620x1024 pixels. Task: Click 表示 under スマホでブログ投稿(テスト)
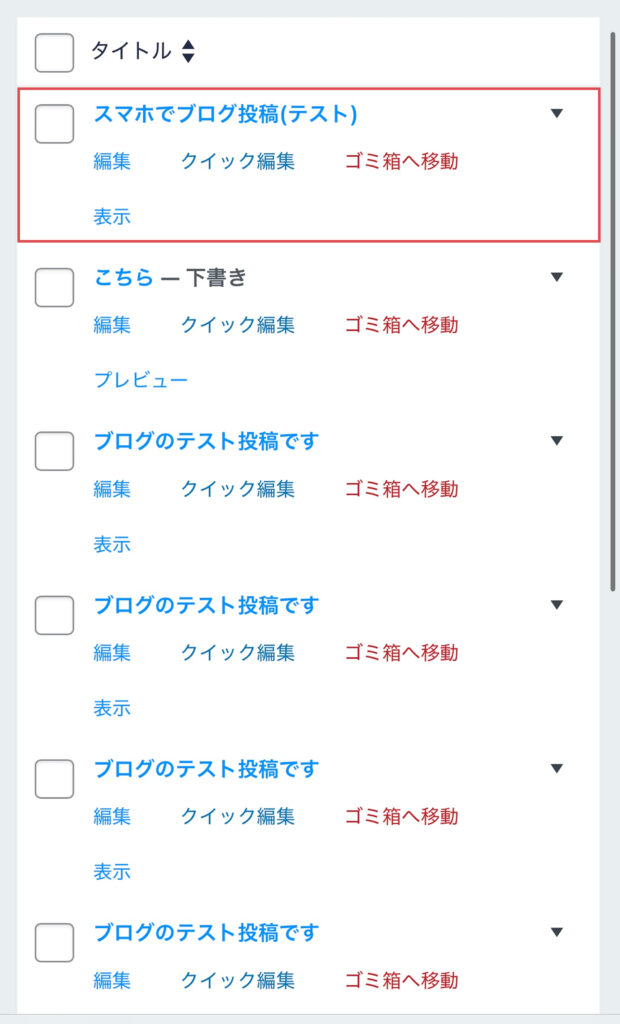pos(112,217)
